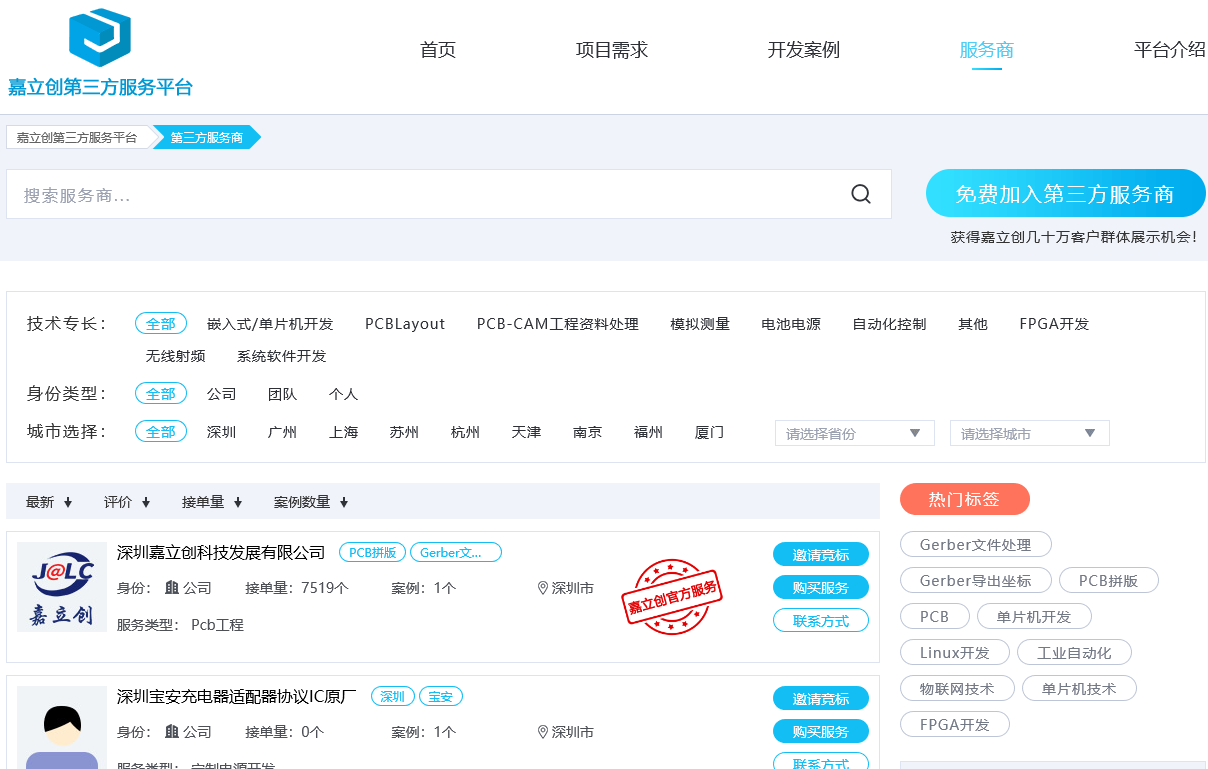1208x769 pixels.
Task: Filter 身份类型 by 团队
Action: click(283, 394)
